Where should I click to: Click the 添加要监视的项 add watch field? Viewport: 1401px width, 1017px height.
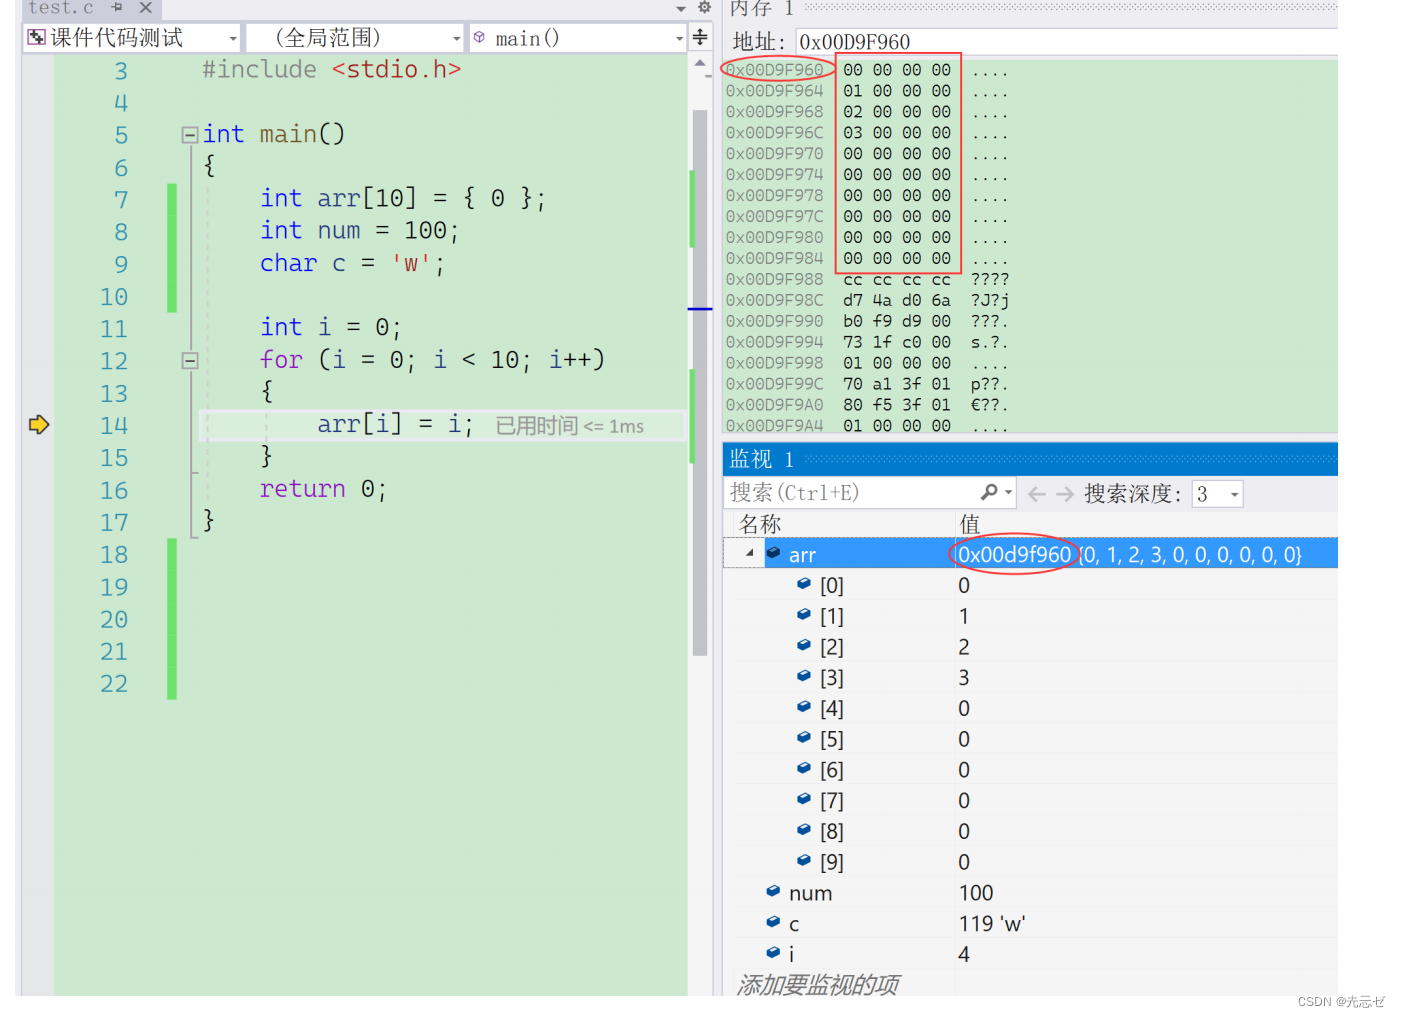click(818, 985)
